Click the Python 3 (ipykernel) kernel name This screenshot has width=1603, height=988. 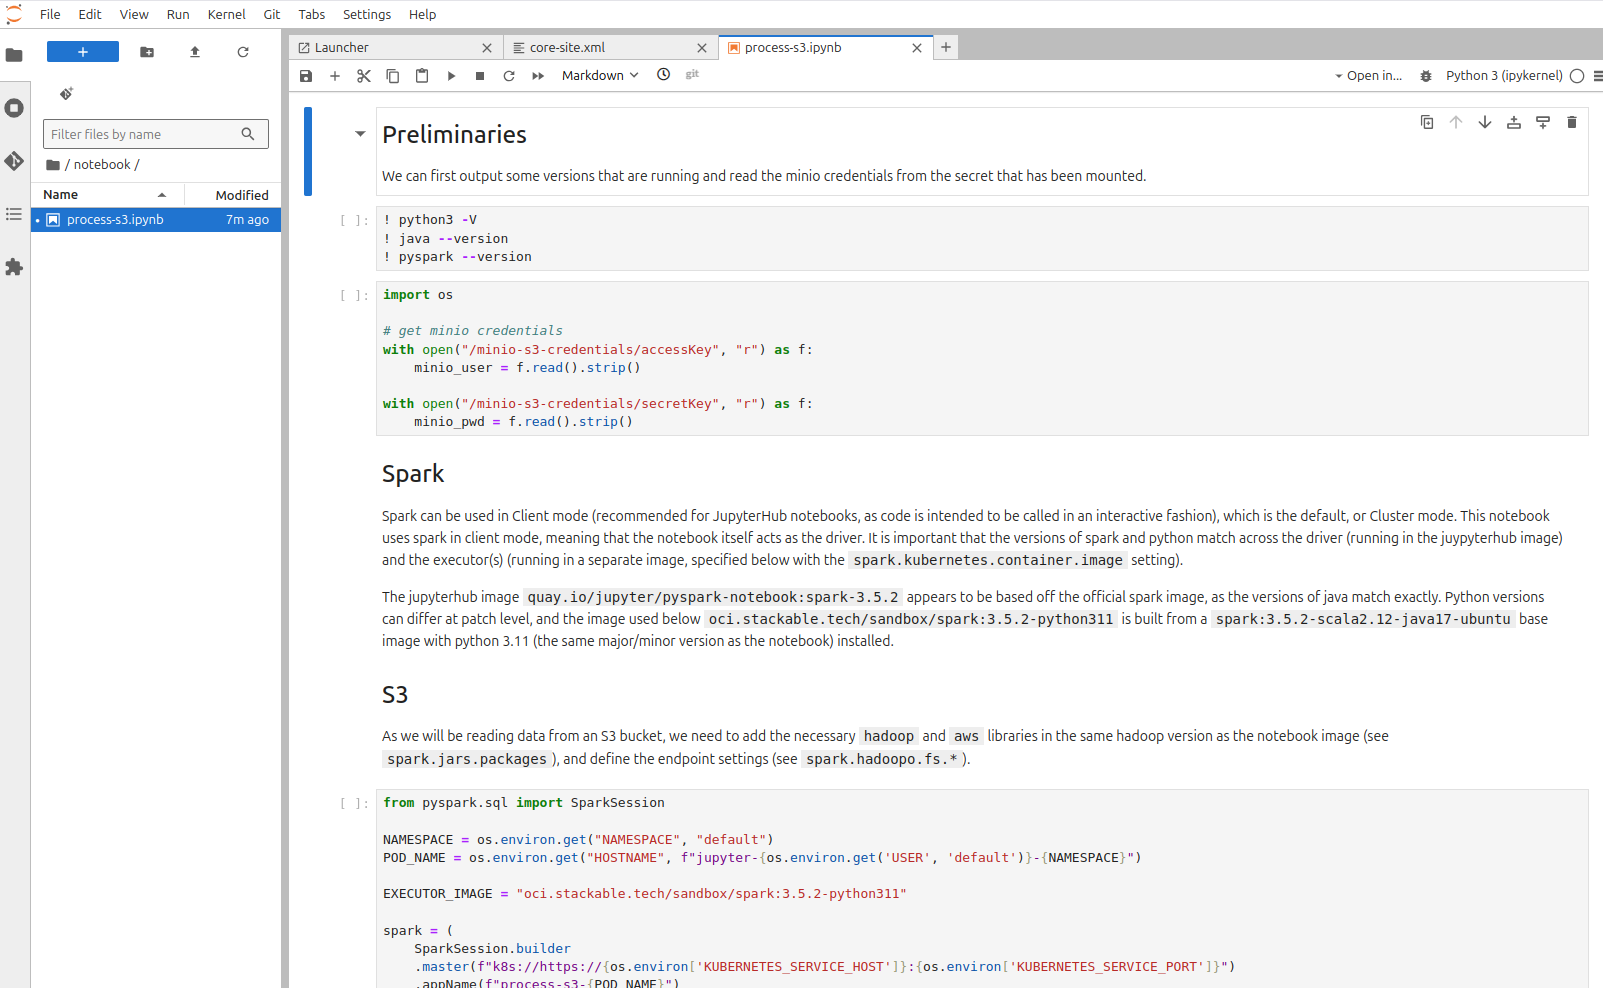tap(1503, 76)
